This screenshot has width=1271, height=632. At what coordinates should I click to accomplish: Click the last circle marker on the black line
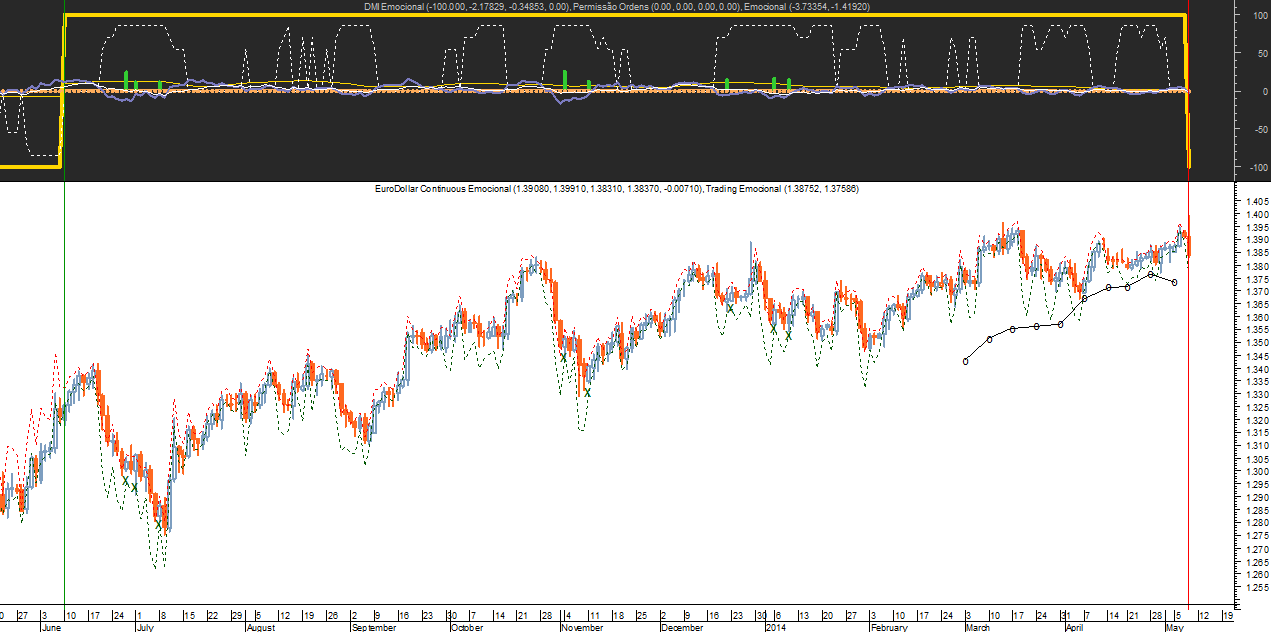pos(1174,282)
